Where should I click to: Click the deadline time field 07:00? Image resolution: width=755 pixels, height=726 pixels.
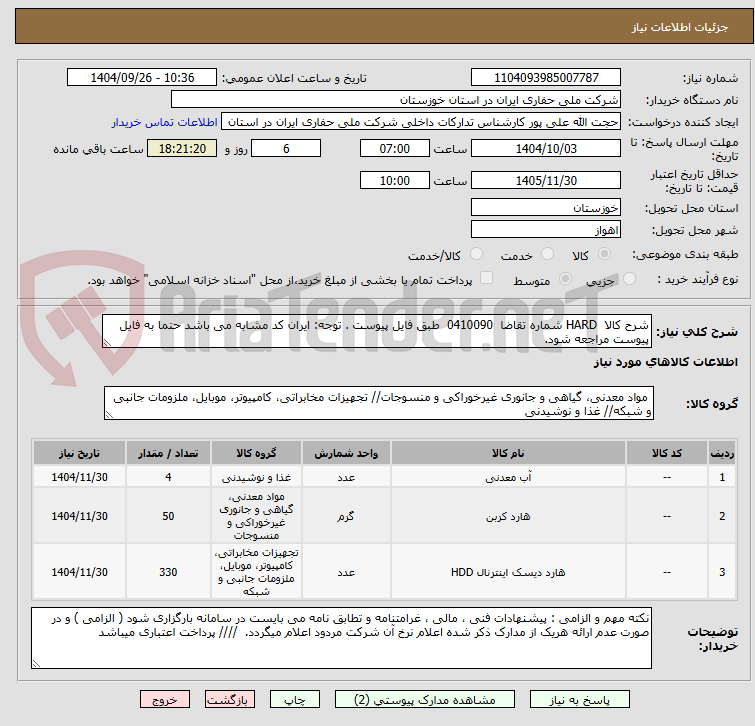coord(394,148)
